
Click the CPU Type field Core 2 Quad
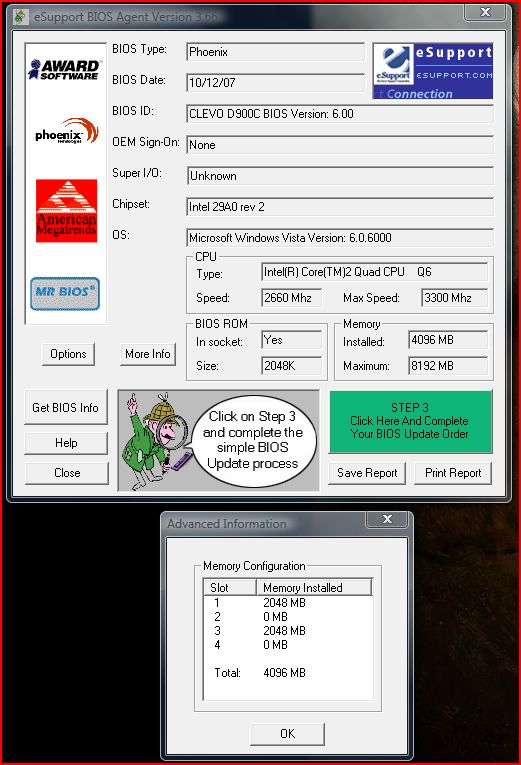pyautogui.click(x=374, y=272)
